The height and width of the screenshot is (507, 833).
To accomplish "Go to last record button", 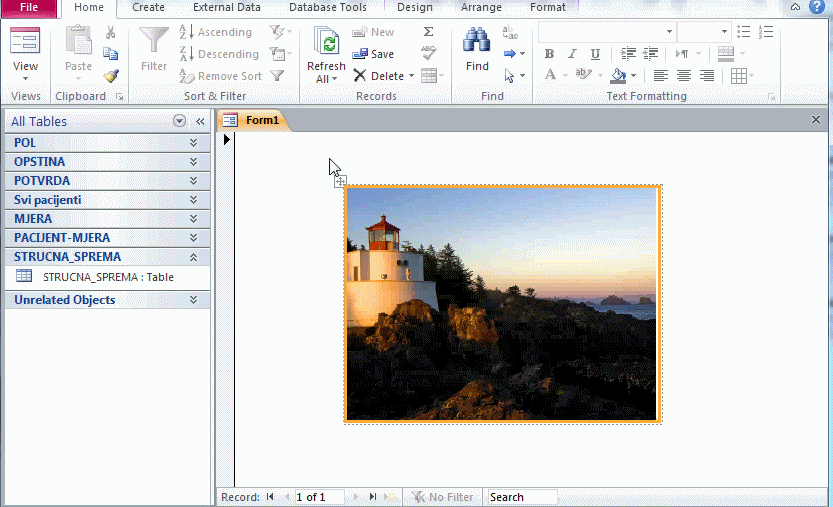I will click(373, 497).
